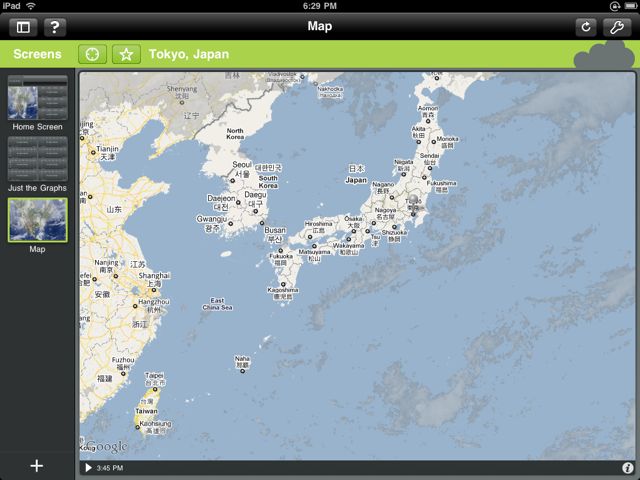640x480 pixels.
Task: Tap the locate-me crosshair button
Action: 92,54
